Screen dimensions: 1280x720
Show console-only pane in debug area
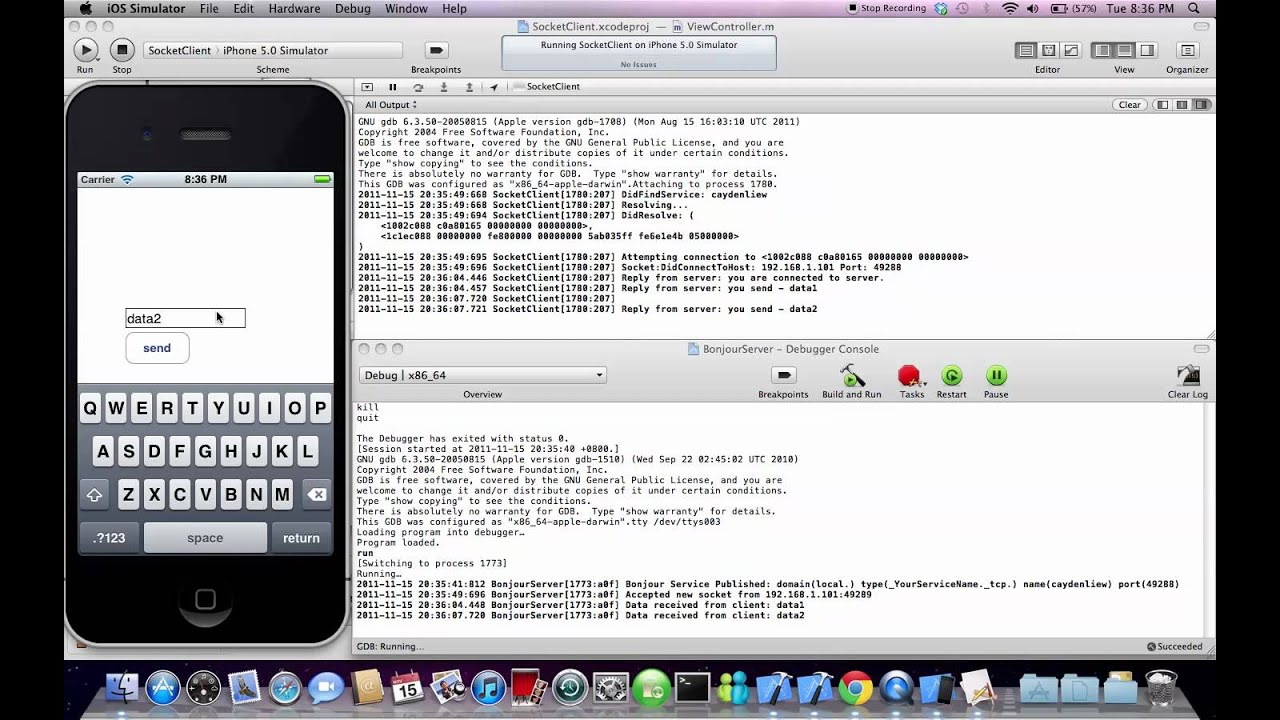click(1202, 104)
